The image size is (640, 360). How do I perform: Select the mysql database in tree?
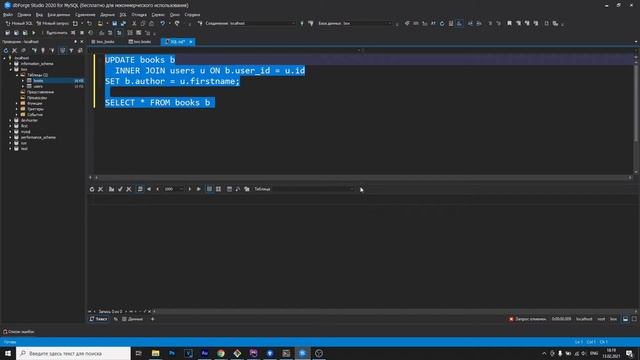point(25,132)
